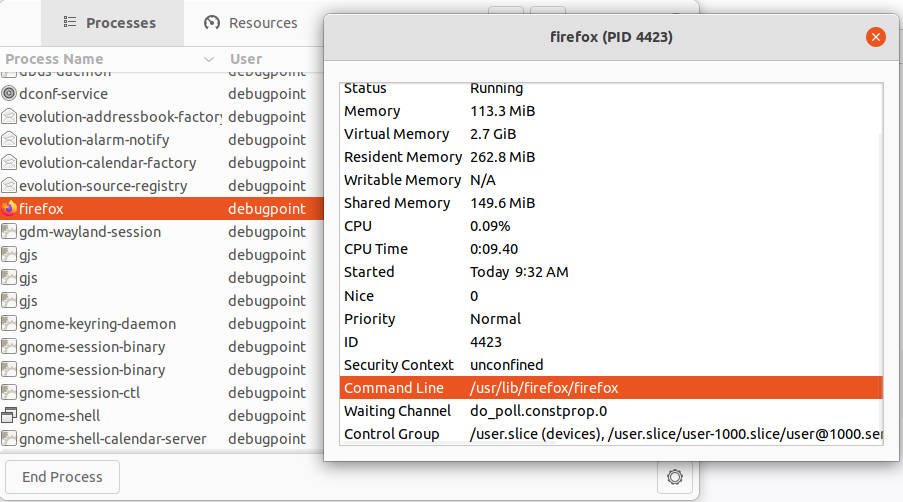903x502 pixels.
Task: Select the Nice property row
Action: [611, 295]
